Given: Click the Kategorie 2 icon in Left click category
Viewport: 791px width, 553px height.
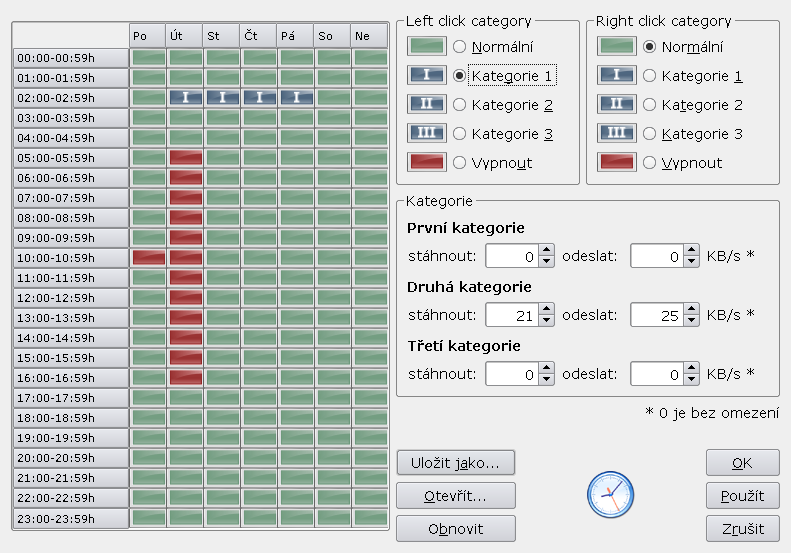Looking at the screenshot, I should (x=427, y=104).
